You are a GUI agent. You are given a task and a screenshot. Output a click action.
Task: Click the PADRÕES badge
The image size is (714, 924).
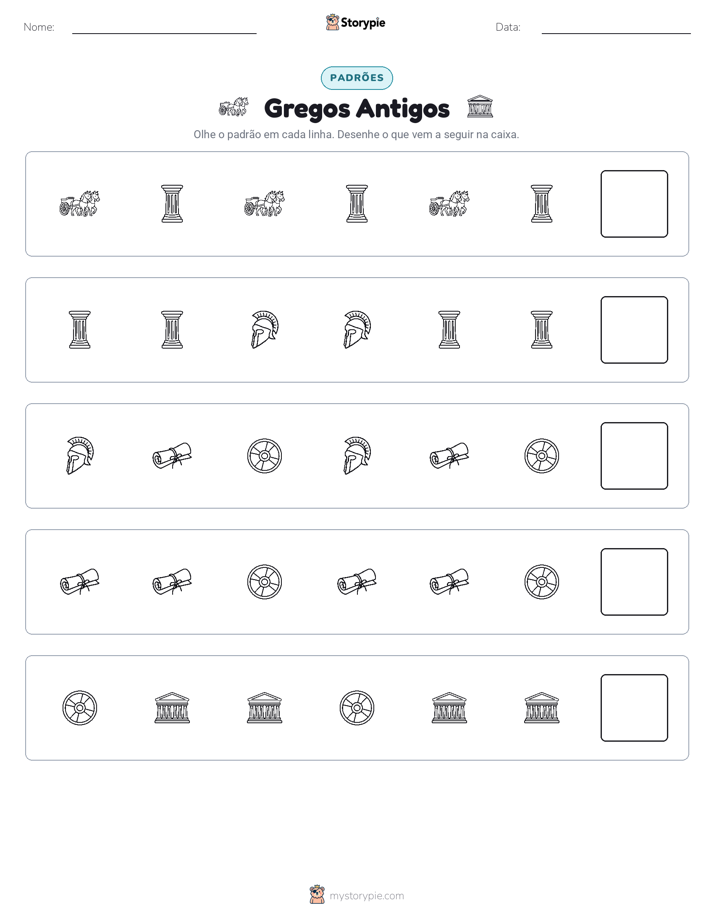pos(356,78)
